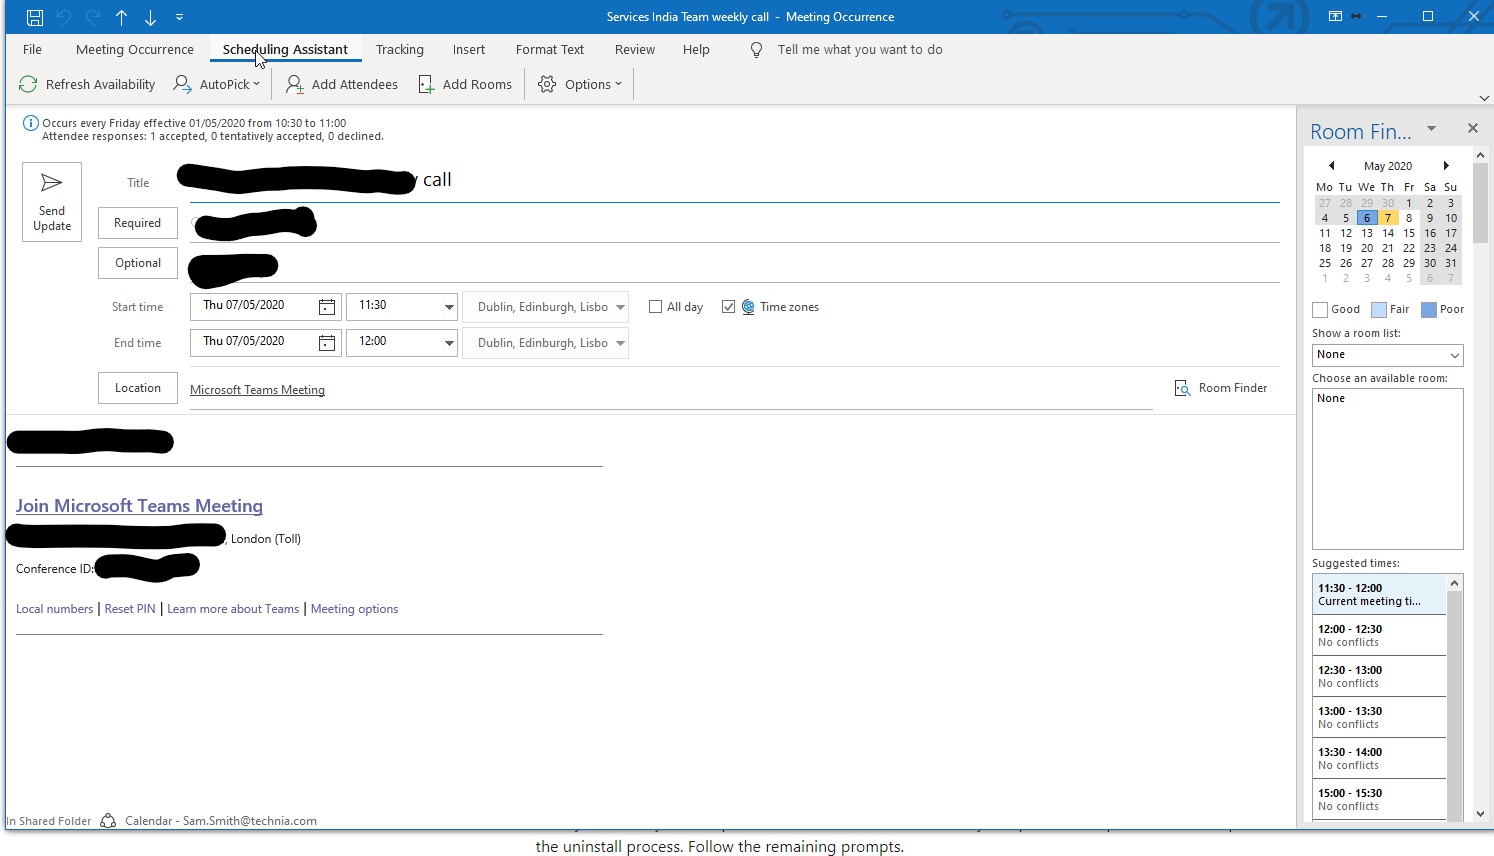Screen dimensions: 1494x856
Task: Click the time zones globe icon
Action: 748,307
